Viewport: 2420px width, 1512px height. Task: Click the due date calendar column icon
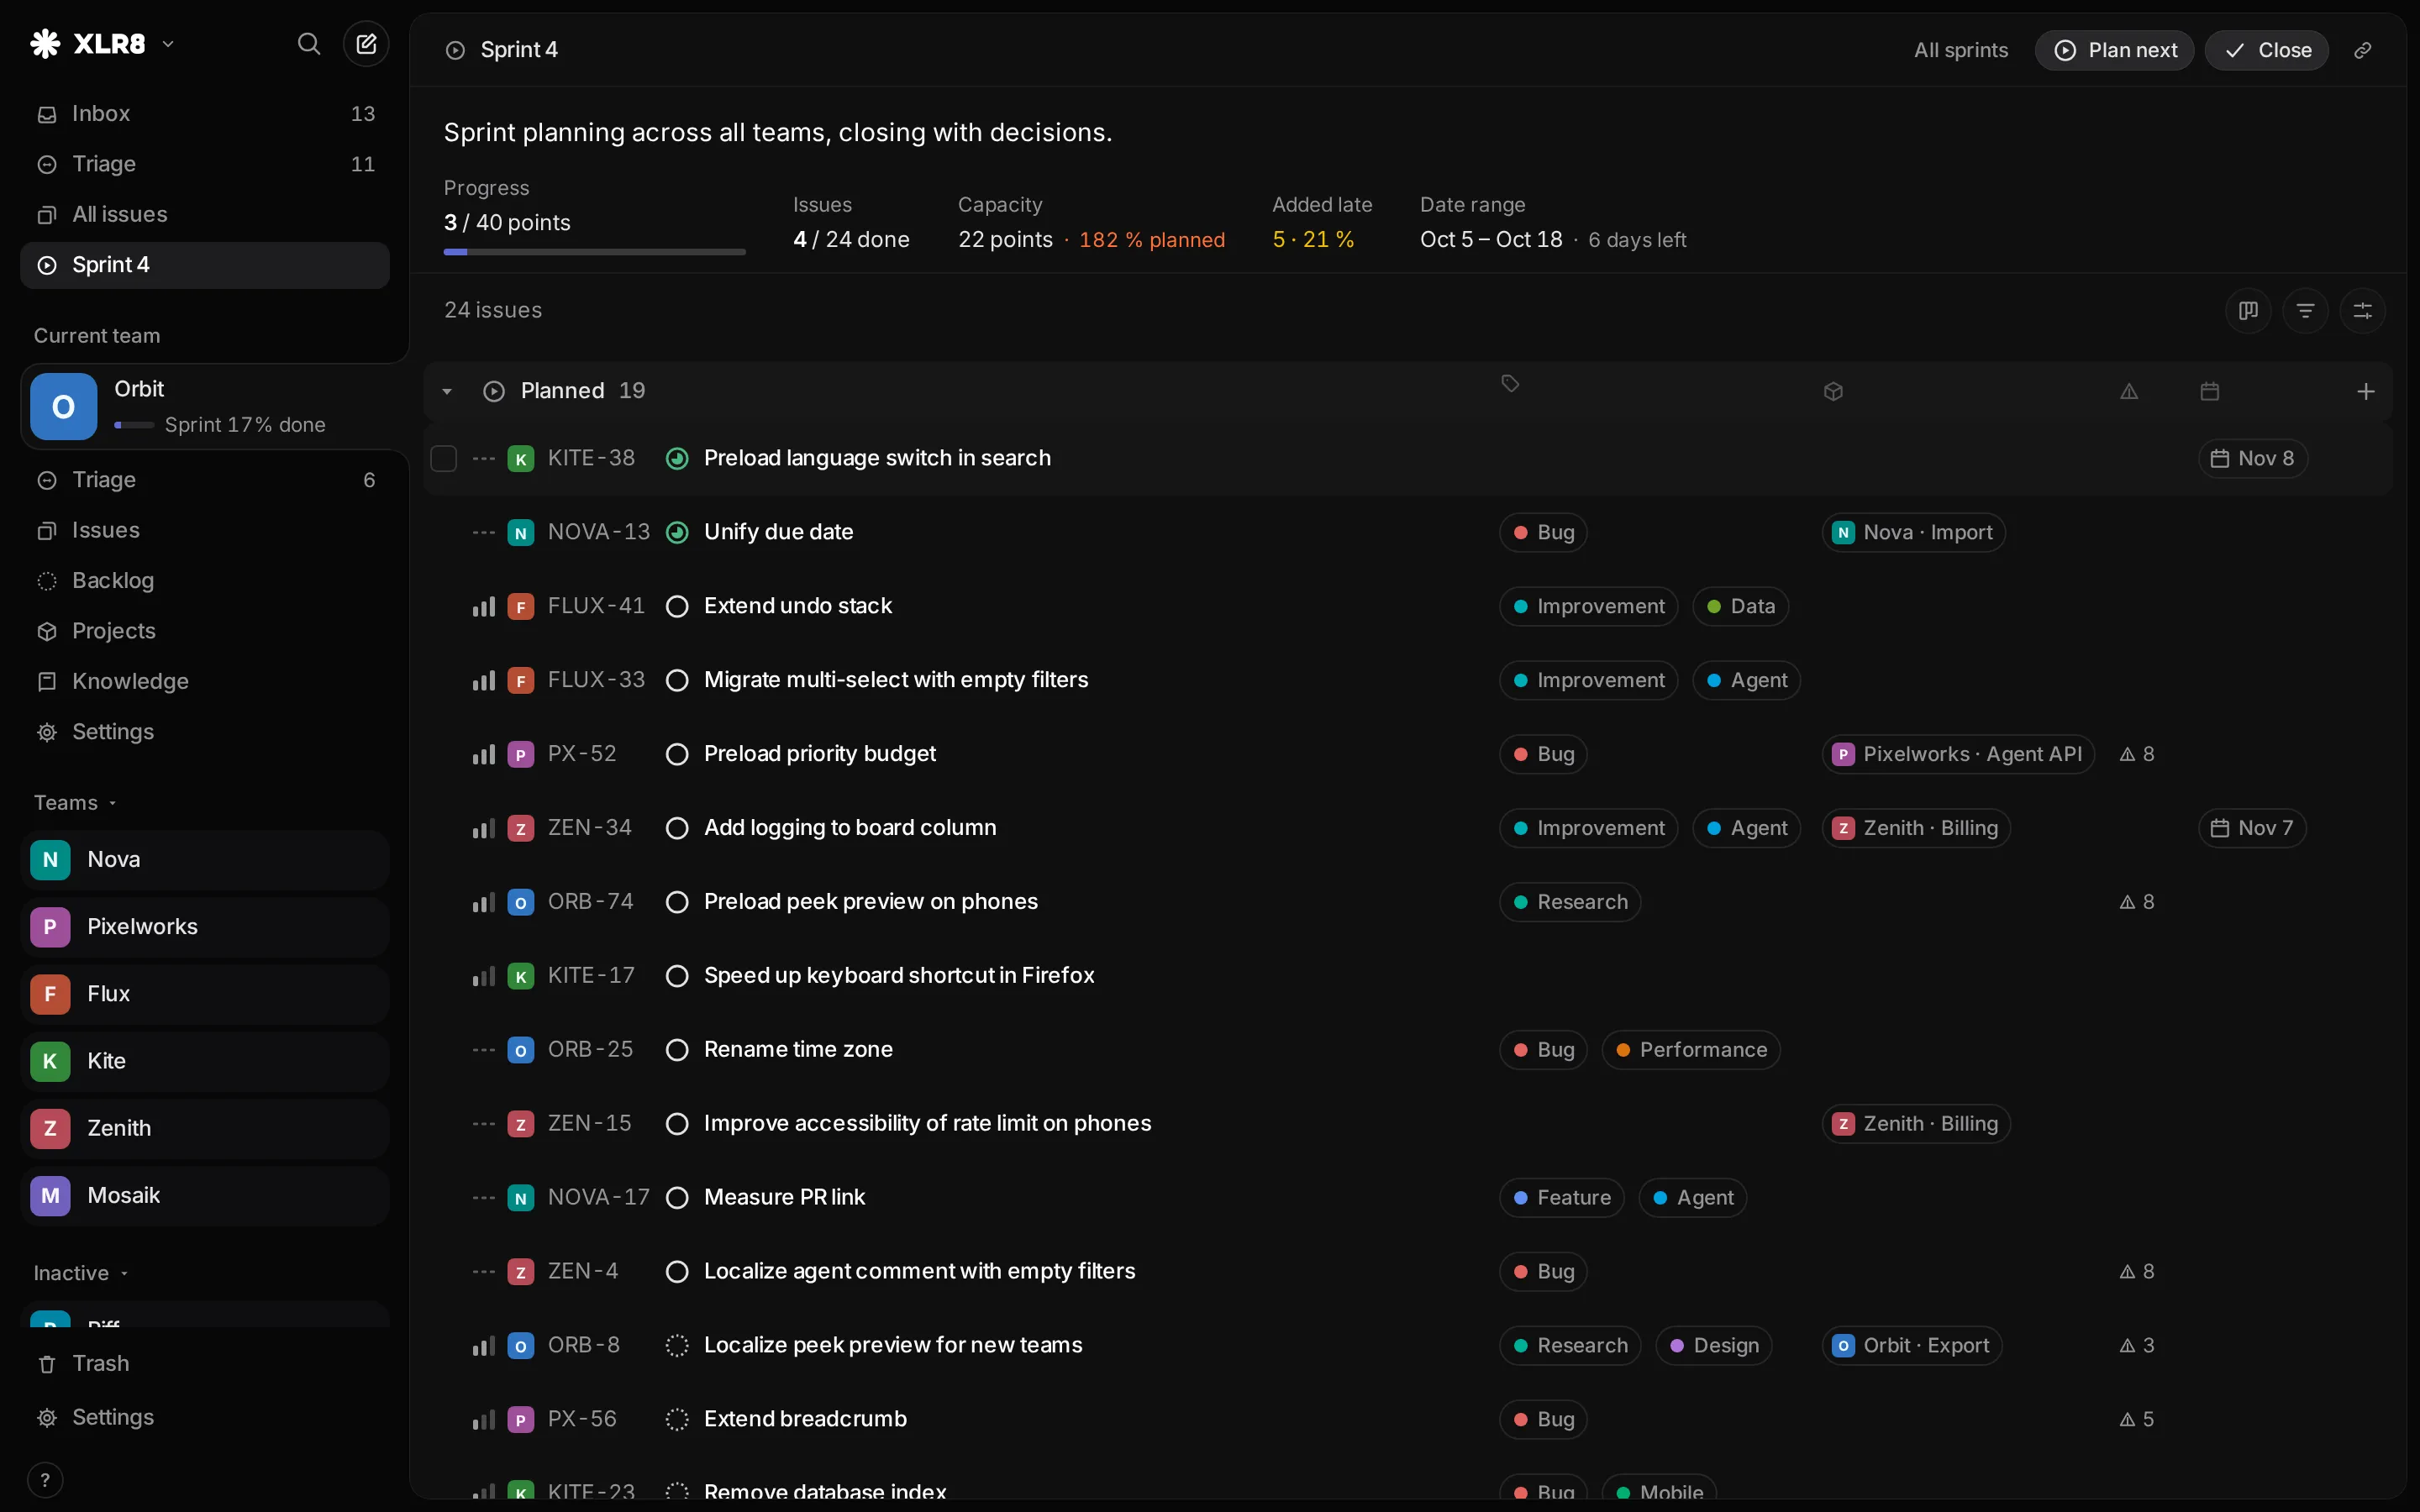(x=2210, y=391)
